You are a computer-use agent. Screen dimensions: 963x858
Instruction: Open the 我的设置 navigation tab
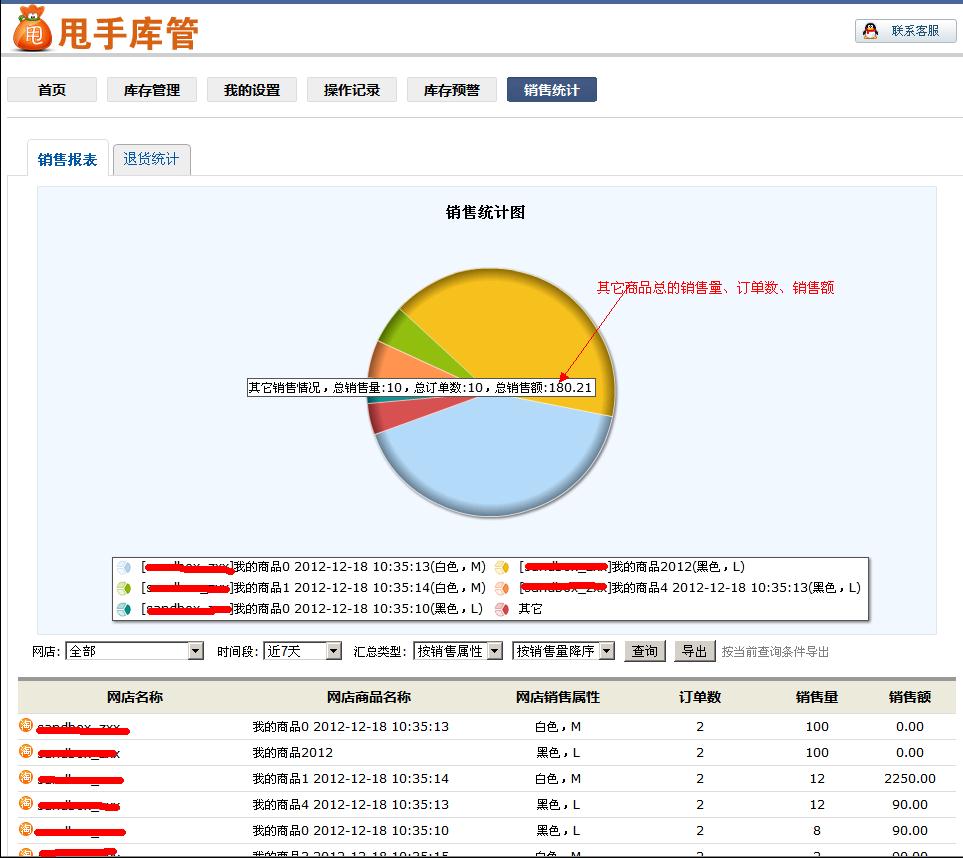pyautogui.click(x=252, y=90)
